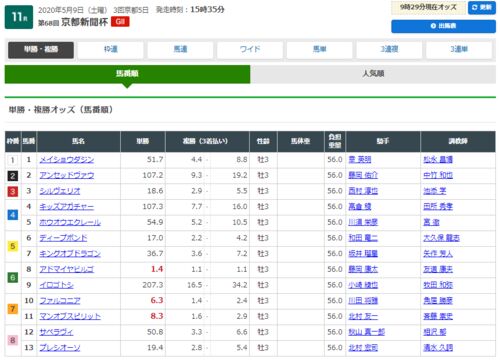
Task: Click the red favorite odds 1.4
Action: (x=157, y=269)
